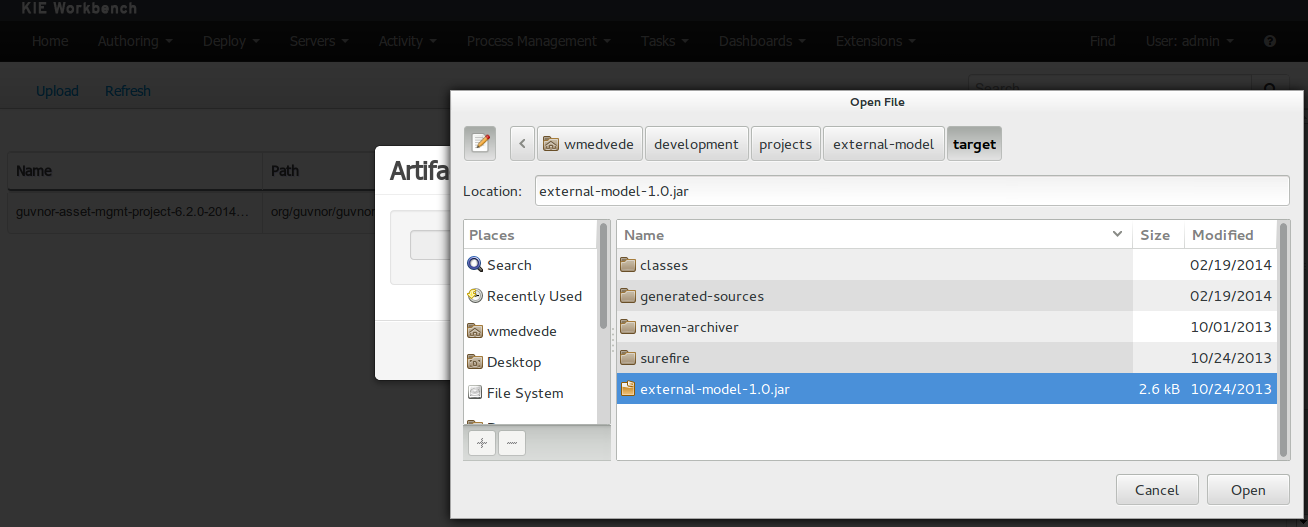Image resolution: width=1308 pixels, height=527 pixels.
Task: Select the Home menu item
Action: (x=50, y=41)
